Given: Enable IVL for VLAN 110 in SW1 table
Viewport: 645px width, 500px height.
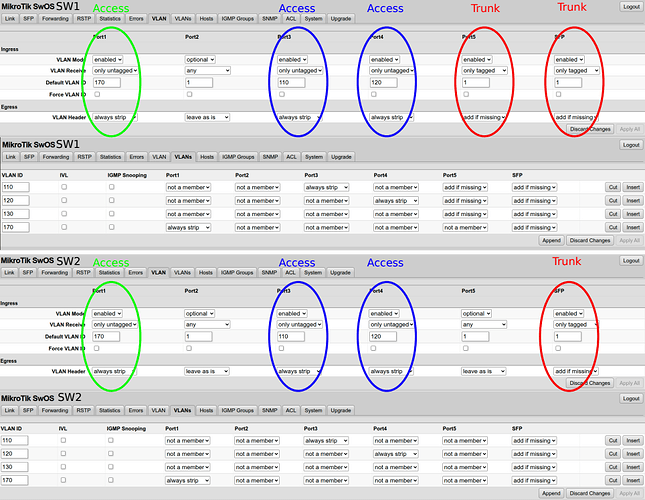Looking at the screenshot, I should (x=64, y=187).
